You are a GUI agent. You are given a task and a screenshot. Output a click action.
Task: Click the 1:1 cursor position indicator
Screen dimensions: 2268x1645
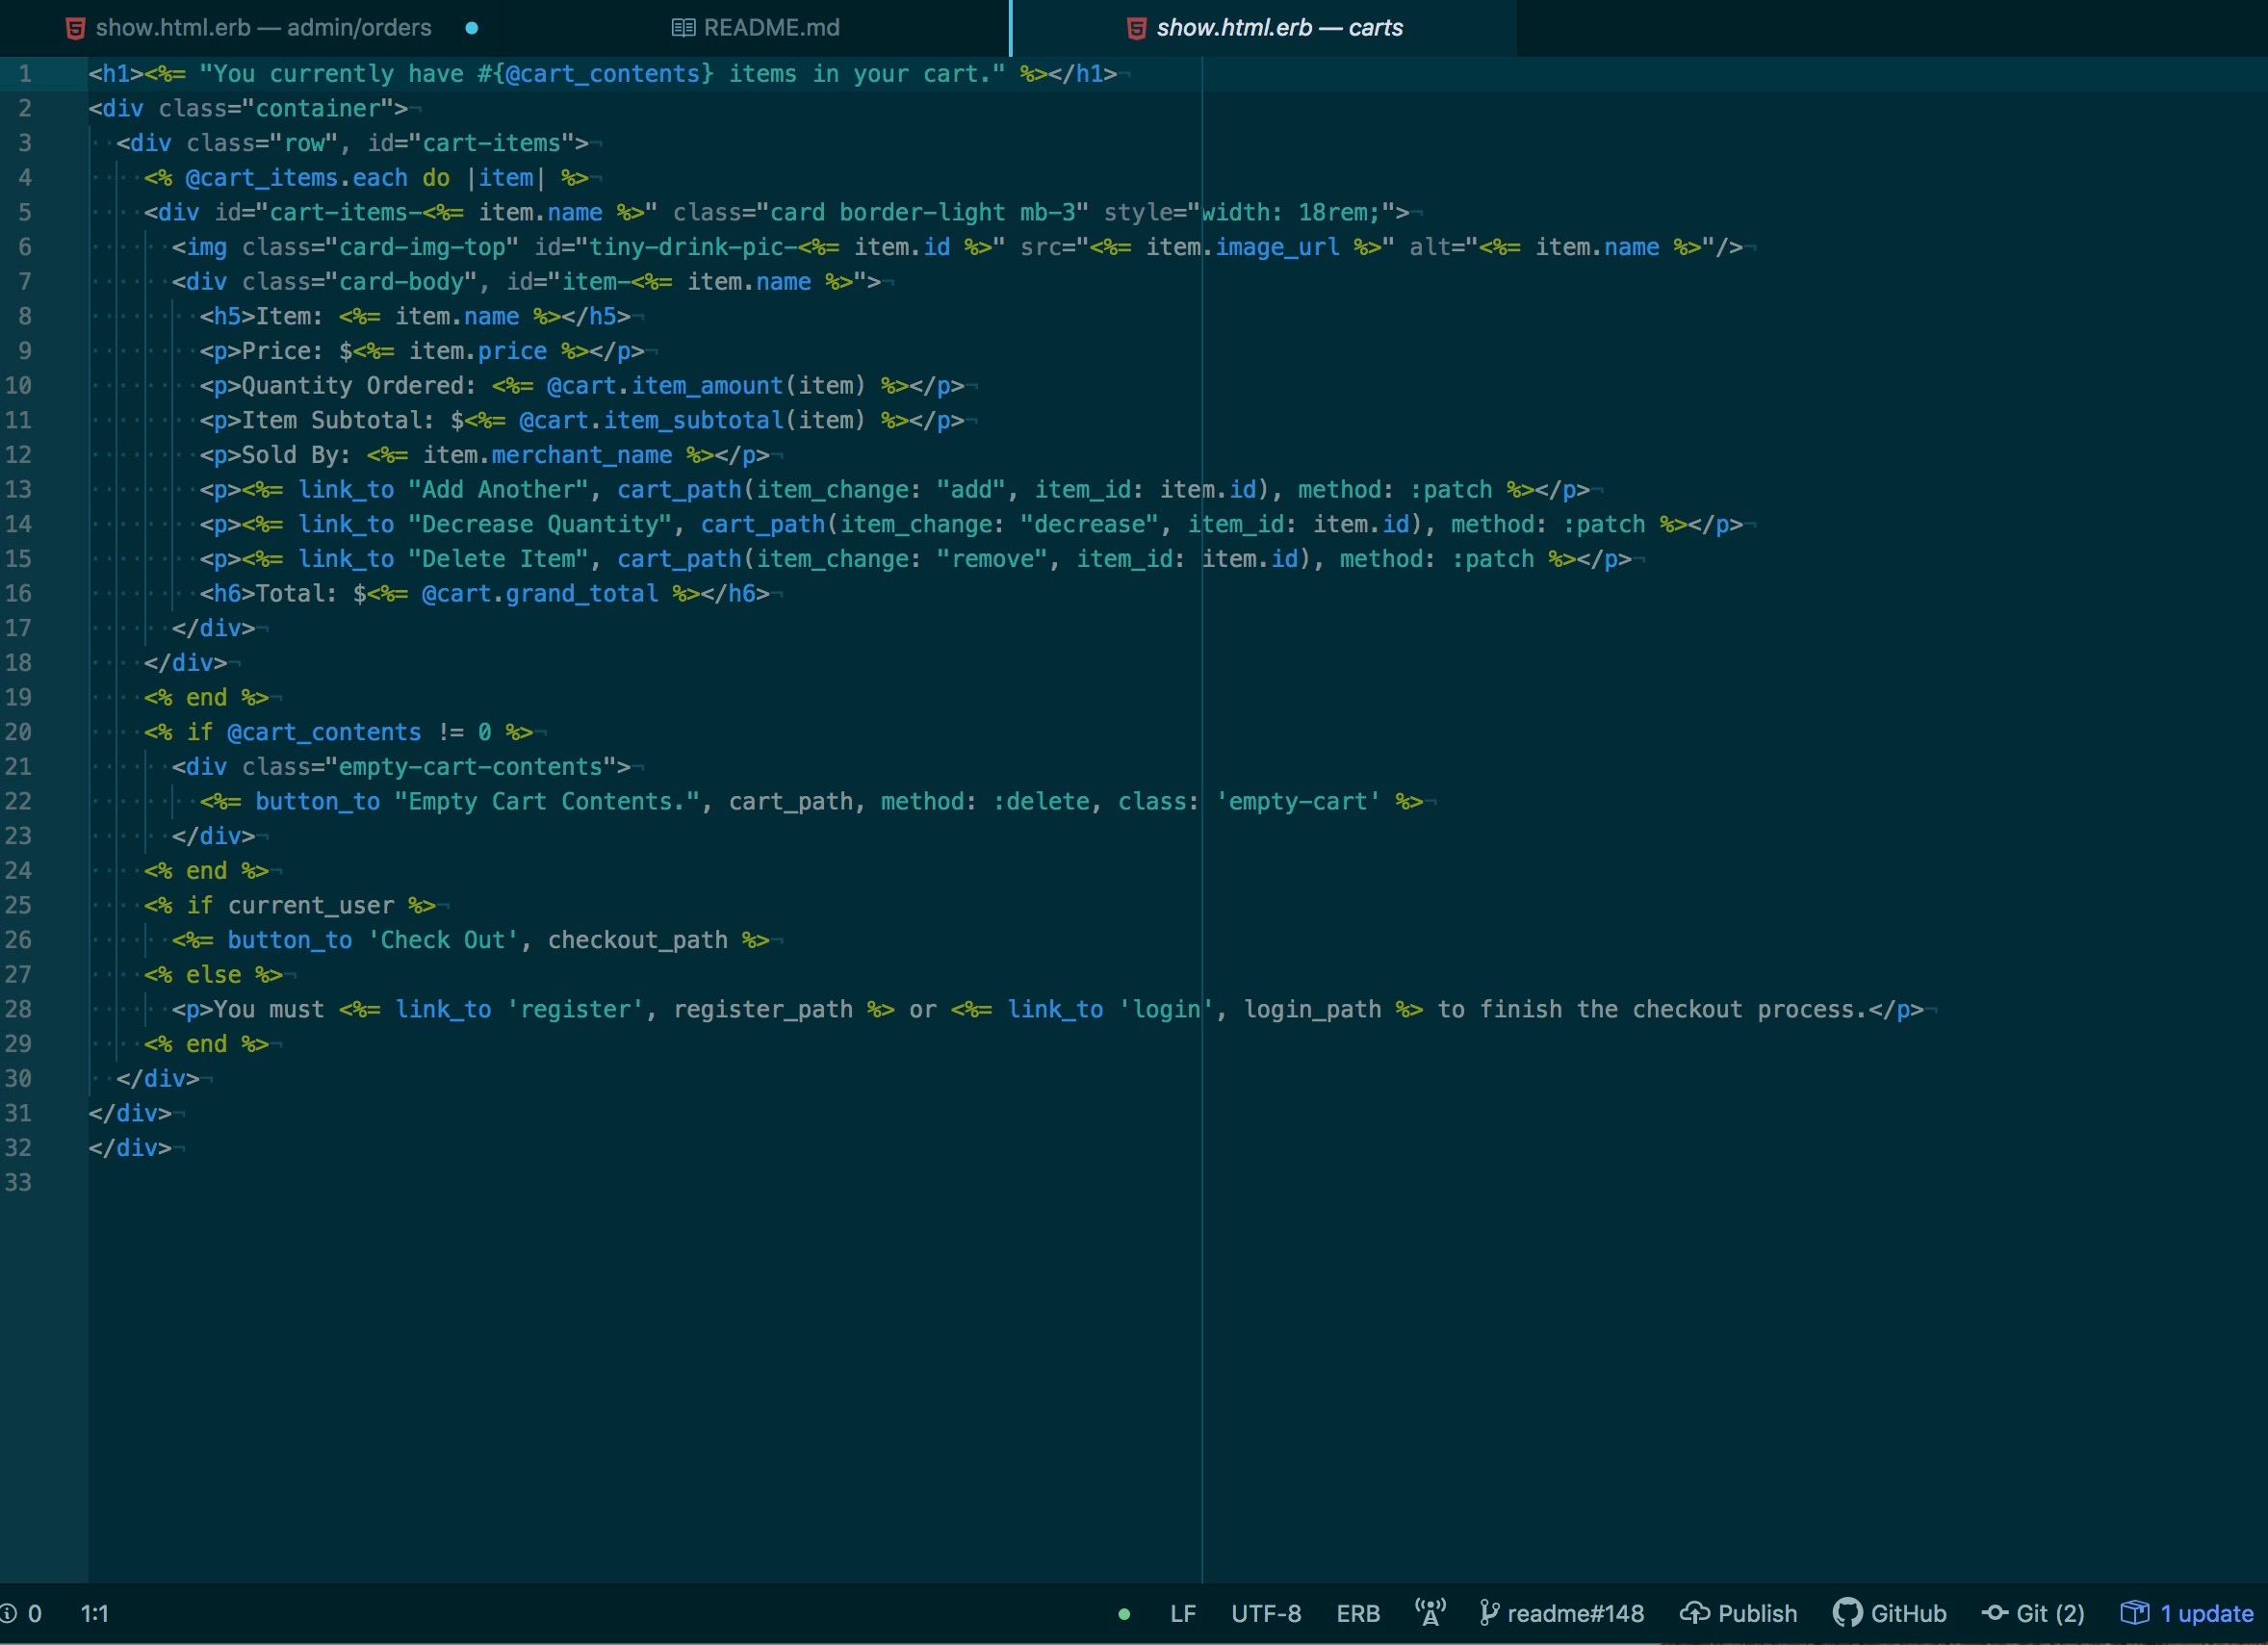(x=94, y=1613)
